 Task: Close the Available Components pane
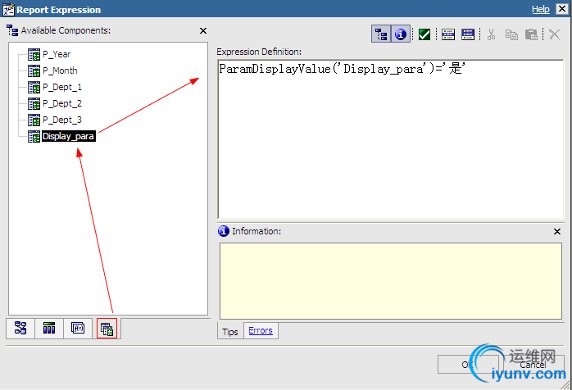203,31
